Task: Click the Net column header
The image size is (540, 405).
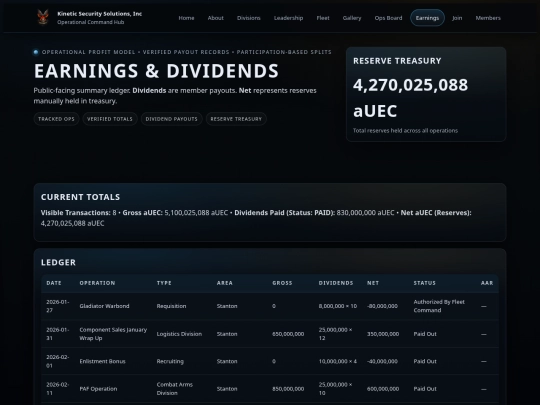Action: coord(373,283)
